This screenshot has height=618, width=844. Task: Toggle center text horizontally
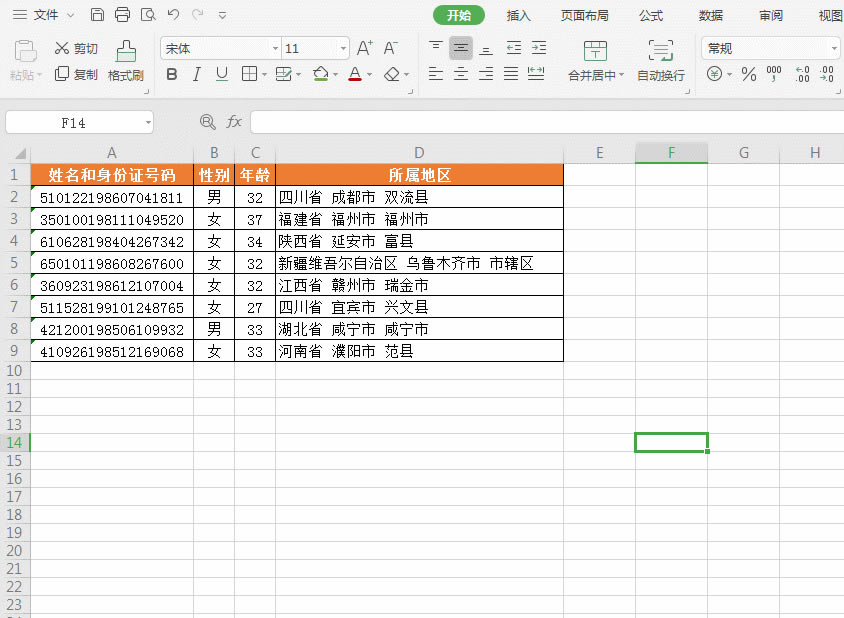[x=461, y=74]
